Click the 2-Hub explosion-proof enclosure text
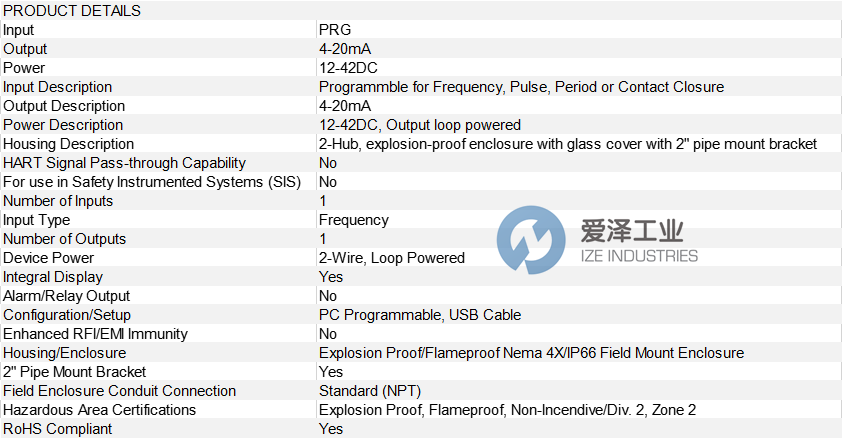The height and width of the screenshot is (438, 842). [x=568, y=144]
